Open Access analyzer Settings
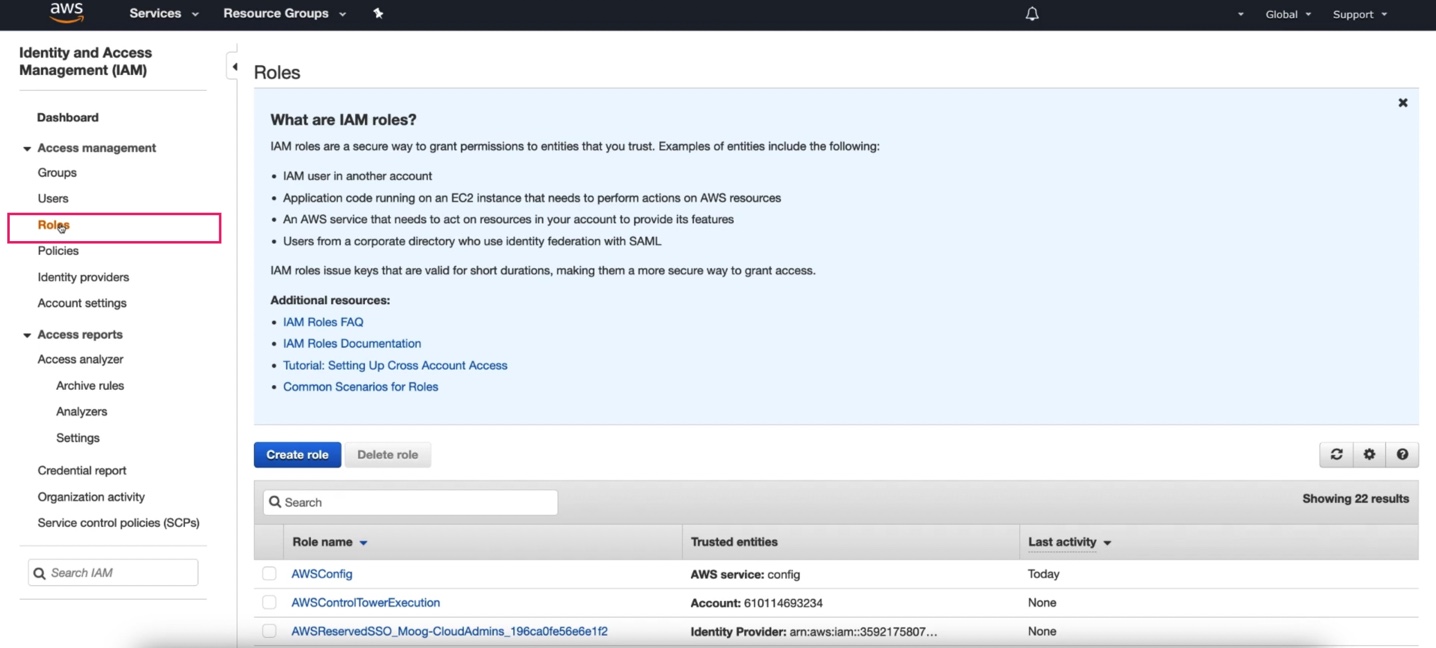Image resolution: width=1436 pixels, height=648 pixels. (78, 438)
